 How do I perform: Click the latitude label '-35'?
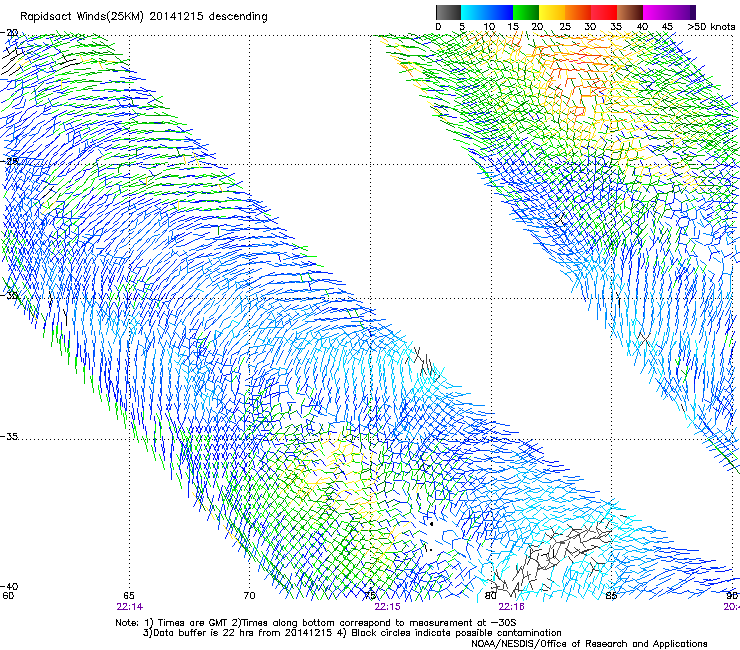[9, 437]
